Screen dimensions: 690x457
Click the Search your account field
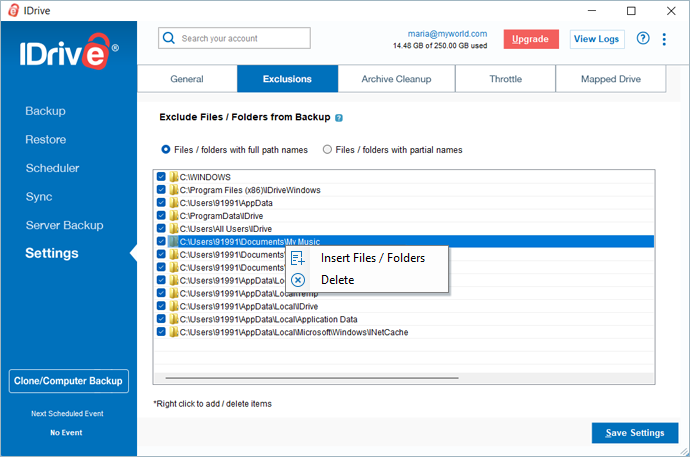pos(242,38)
